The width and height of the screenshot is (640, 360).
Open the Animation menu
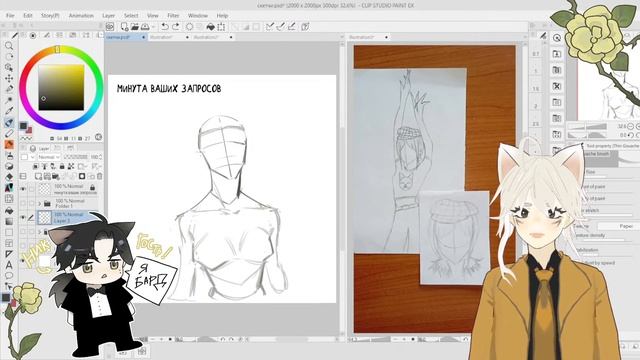(81, 16)
